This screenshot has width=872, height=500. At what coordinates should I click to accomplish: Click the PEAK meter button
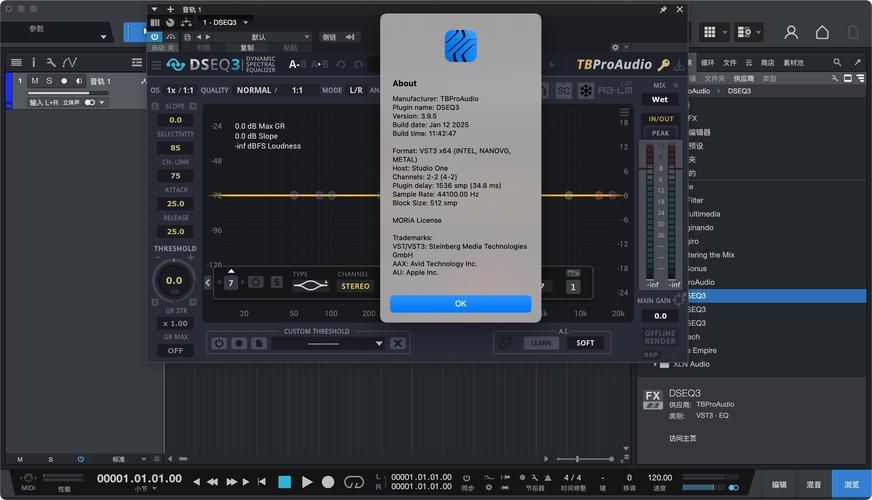click(660, 133)
